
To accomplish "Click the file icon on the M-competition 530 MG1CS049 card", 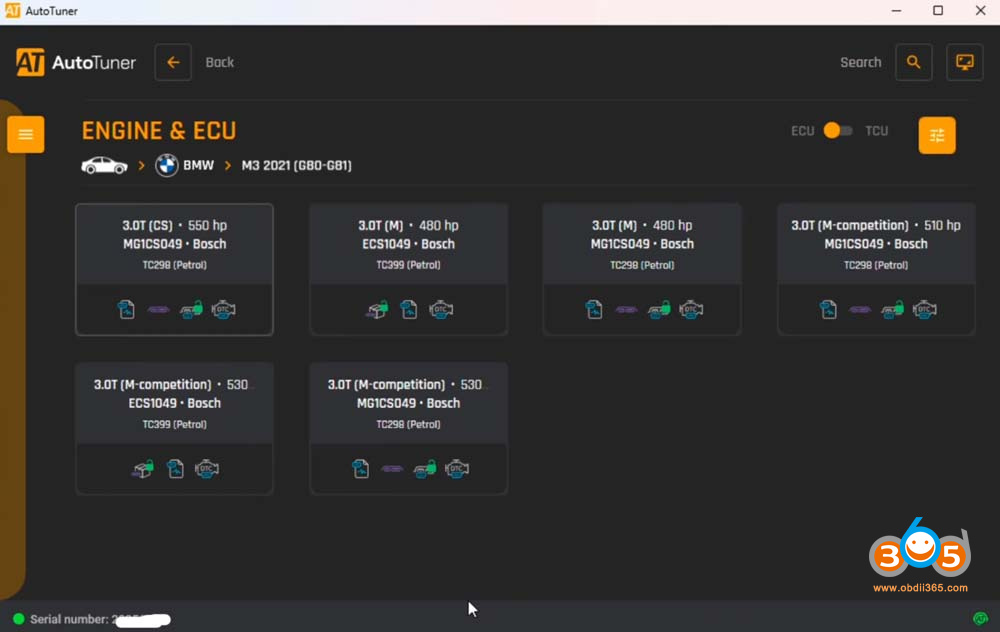I will (x=360, y=469).
